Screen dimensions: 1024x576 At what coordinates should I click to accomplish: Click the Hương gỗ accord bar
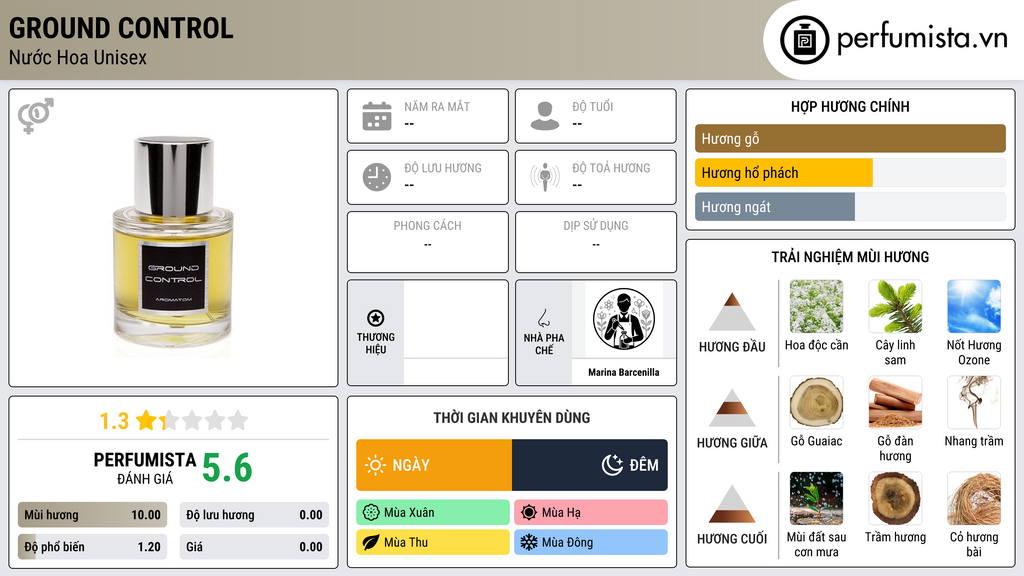point(850,138)
